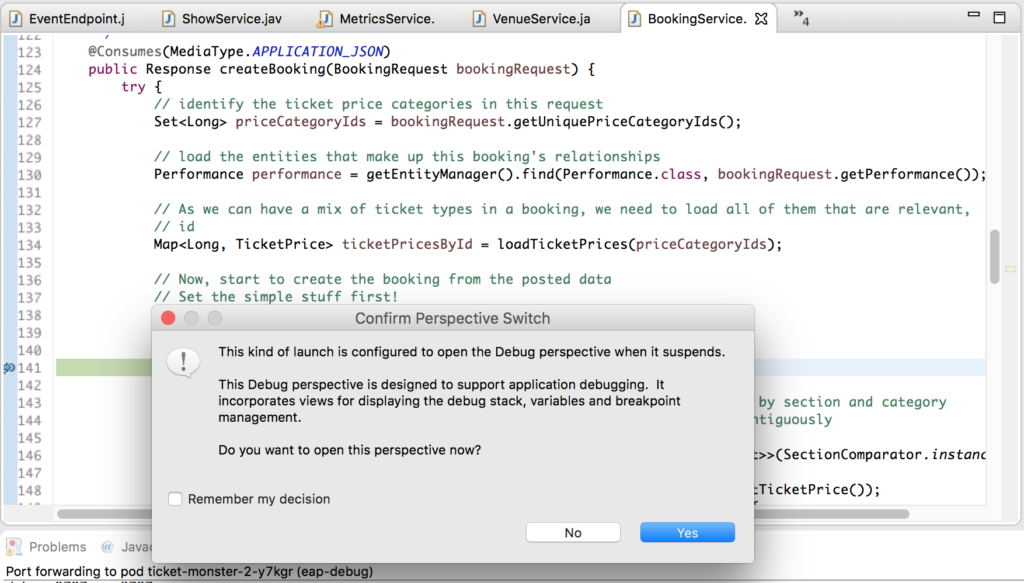1024x583 pixels.
Task: Click Yes to open Debug perspective
Action: [x=687, y=532]
